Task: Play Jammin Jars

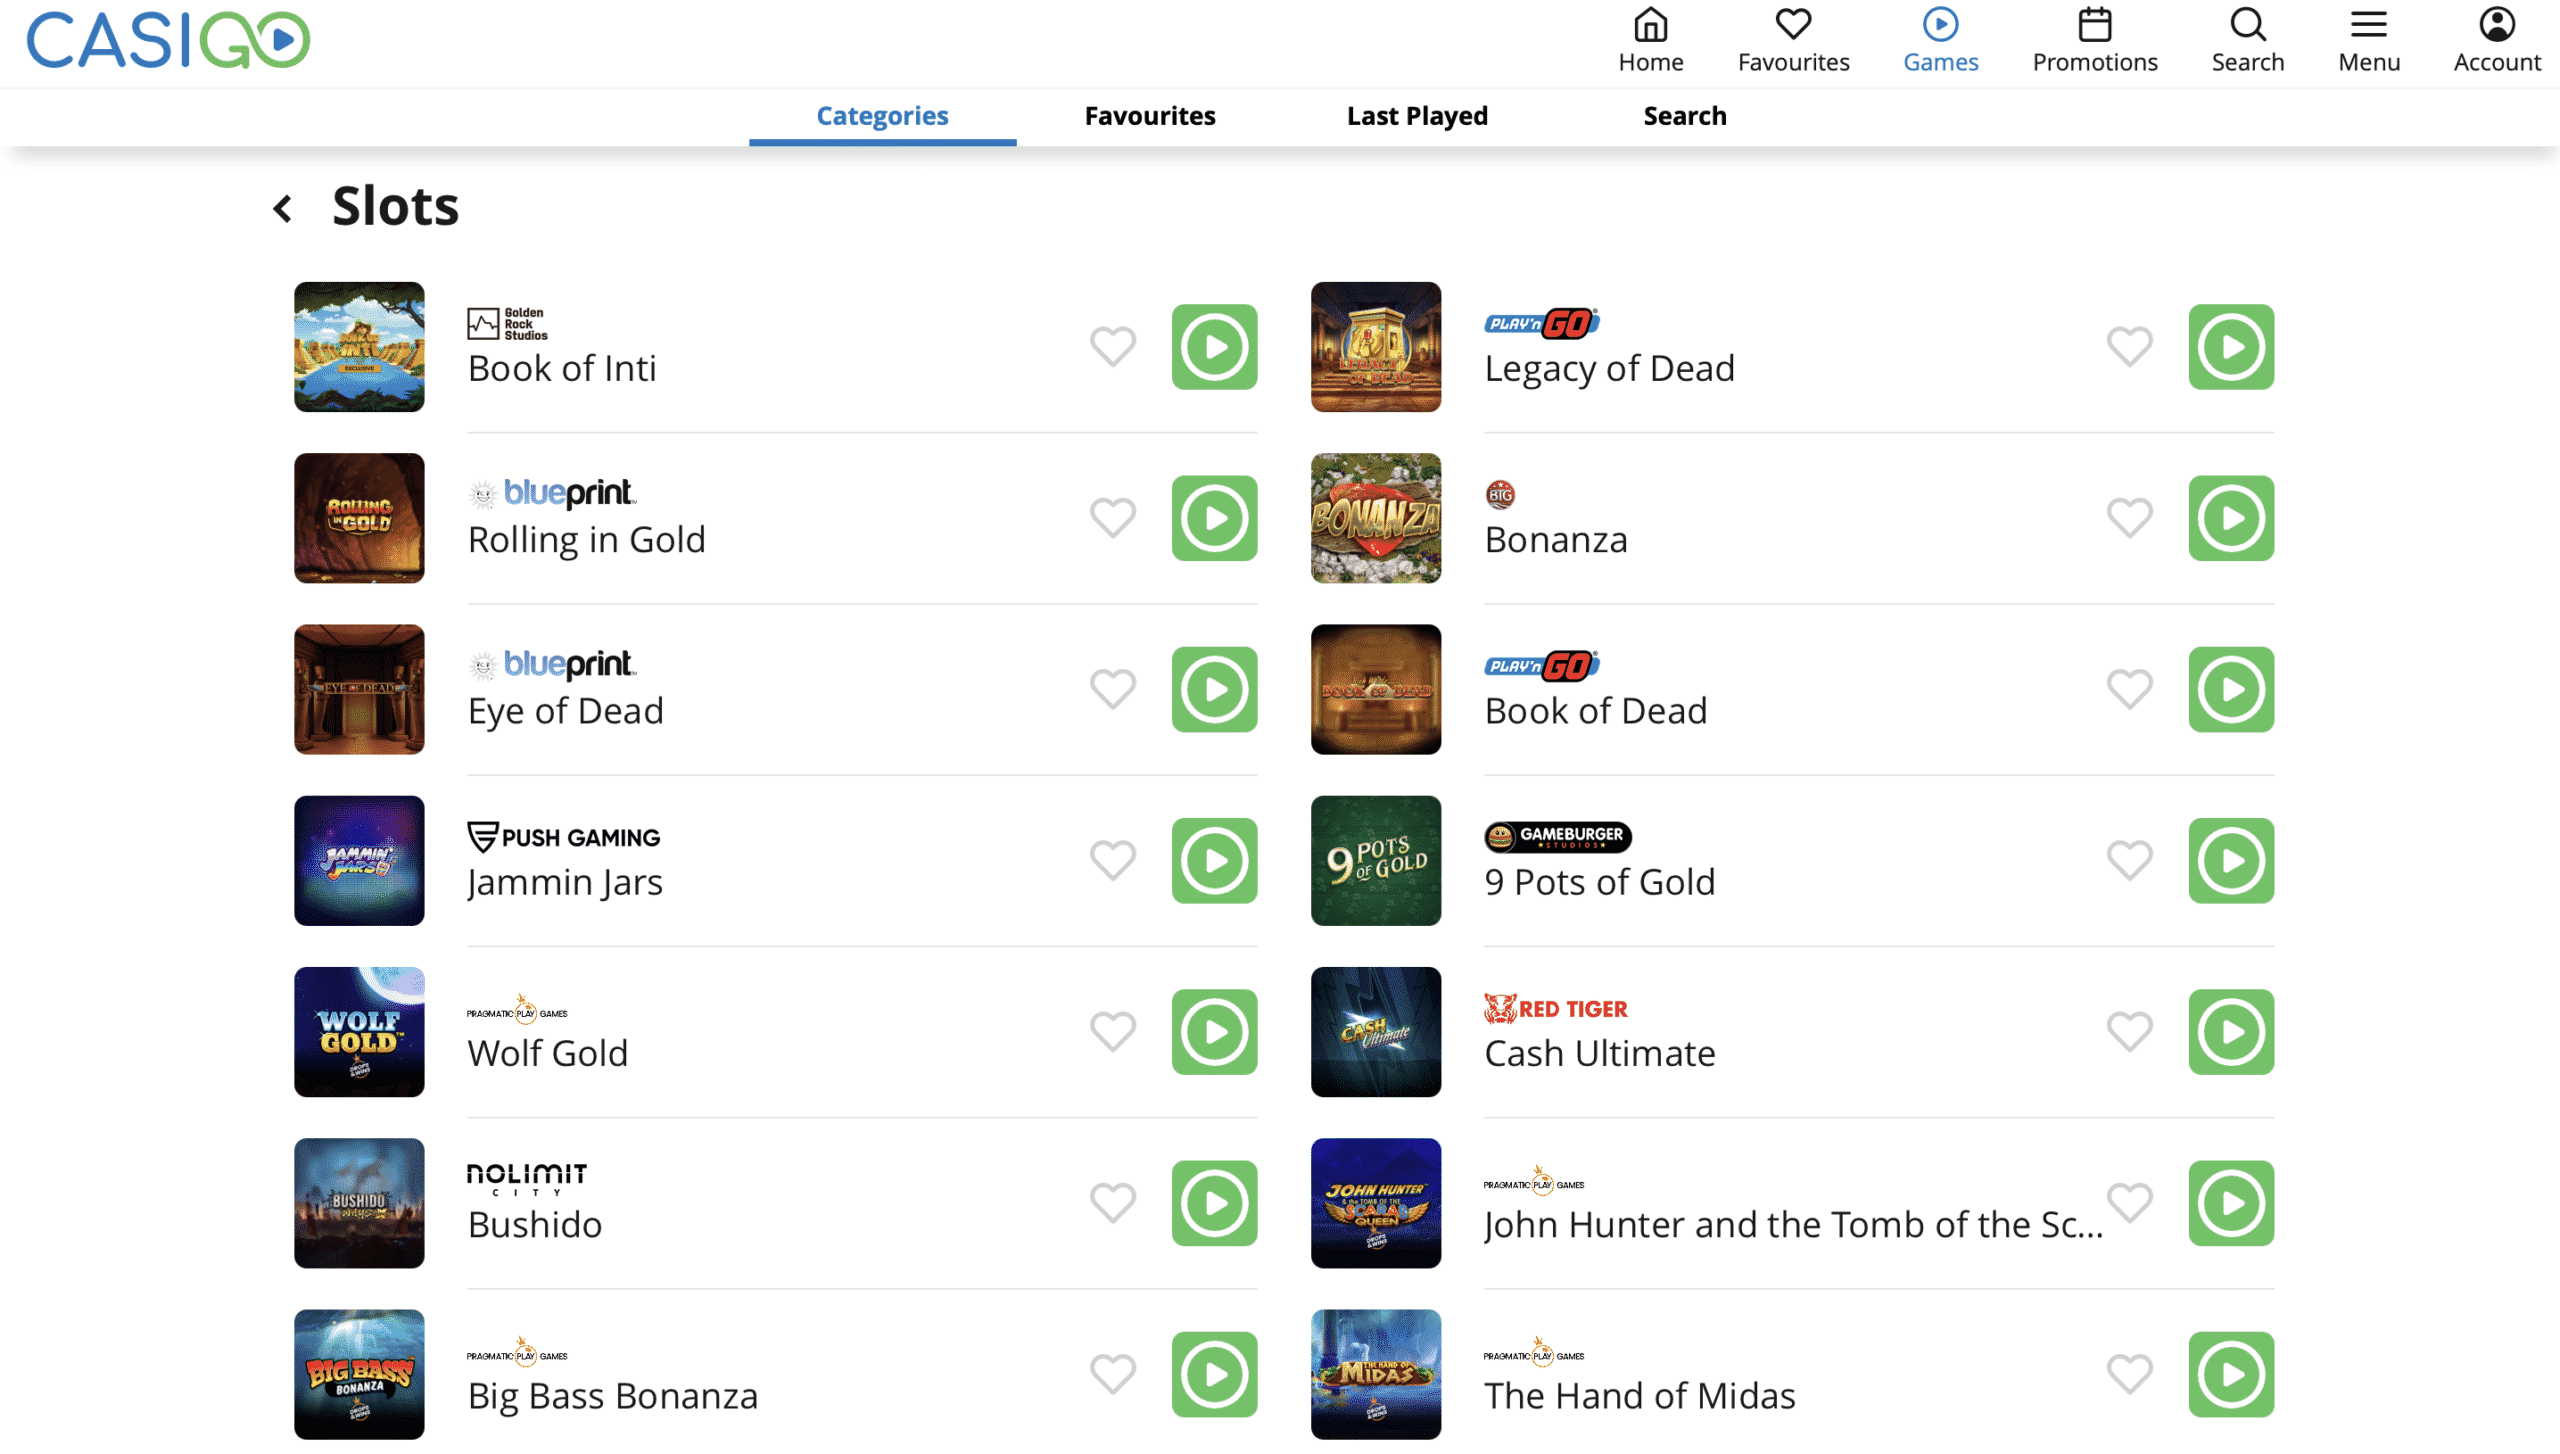Action: (1214, 861)
